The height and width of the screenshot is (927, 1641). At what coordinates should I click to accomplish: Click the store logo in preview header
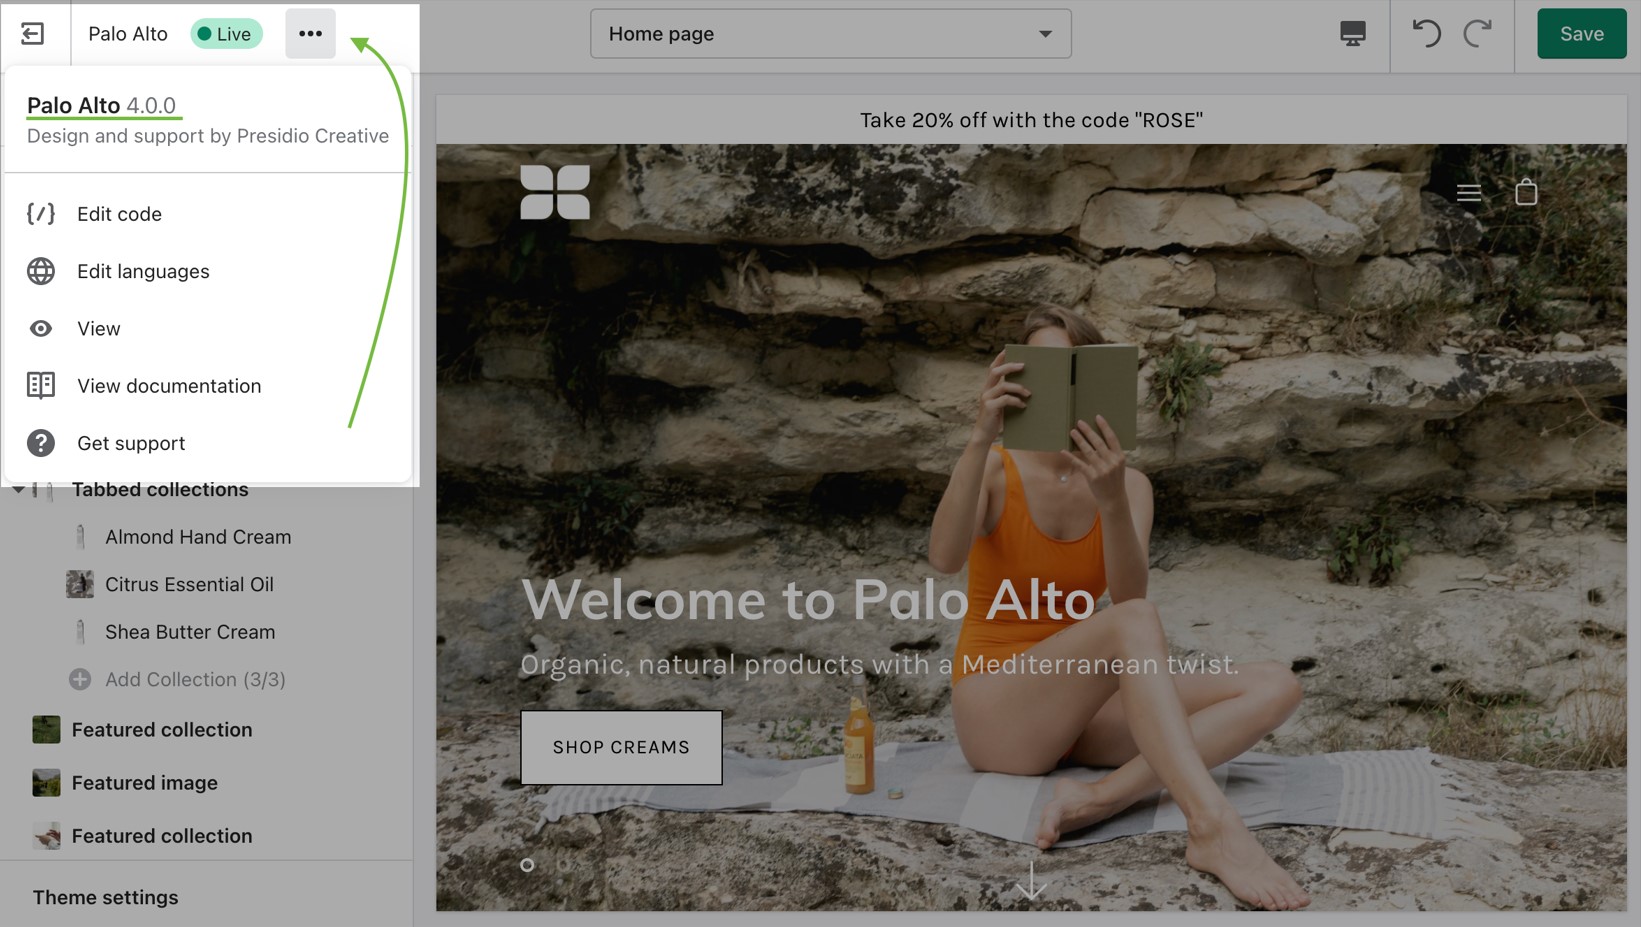555,192
